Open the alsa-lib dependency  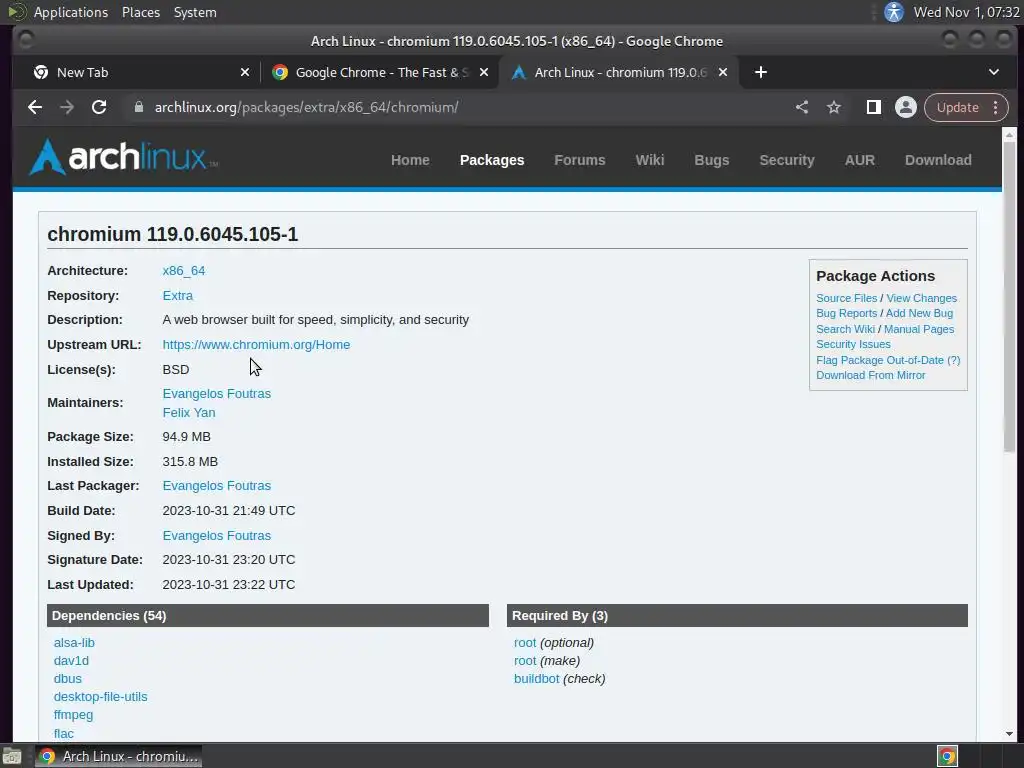tap(74, 643)
